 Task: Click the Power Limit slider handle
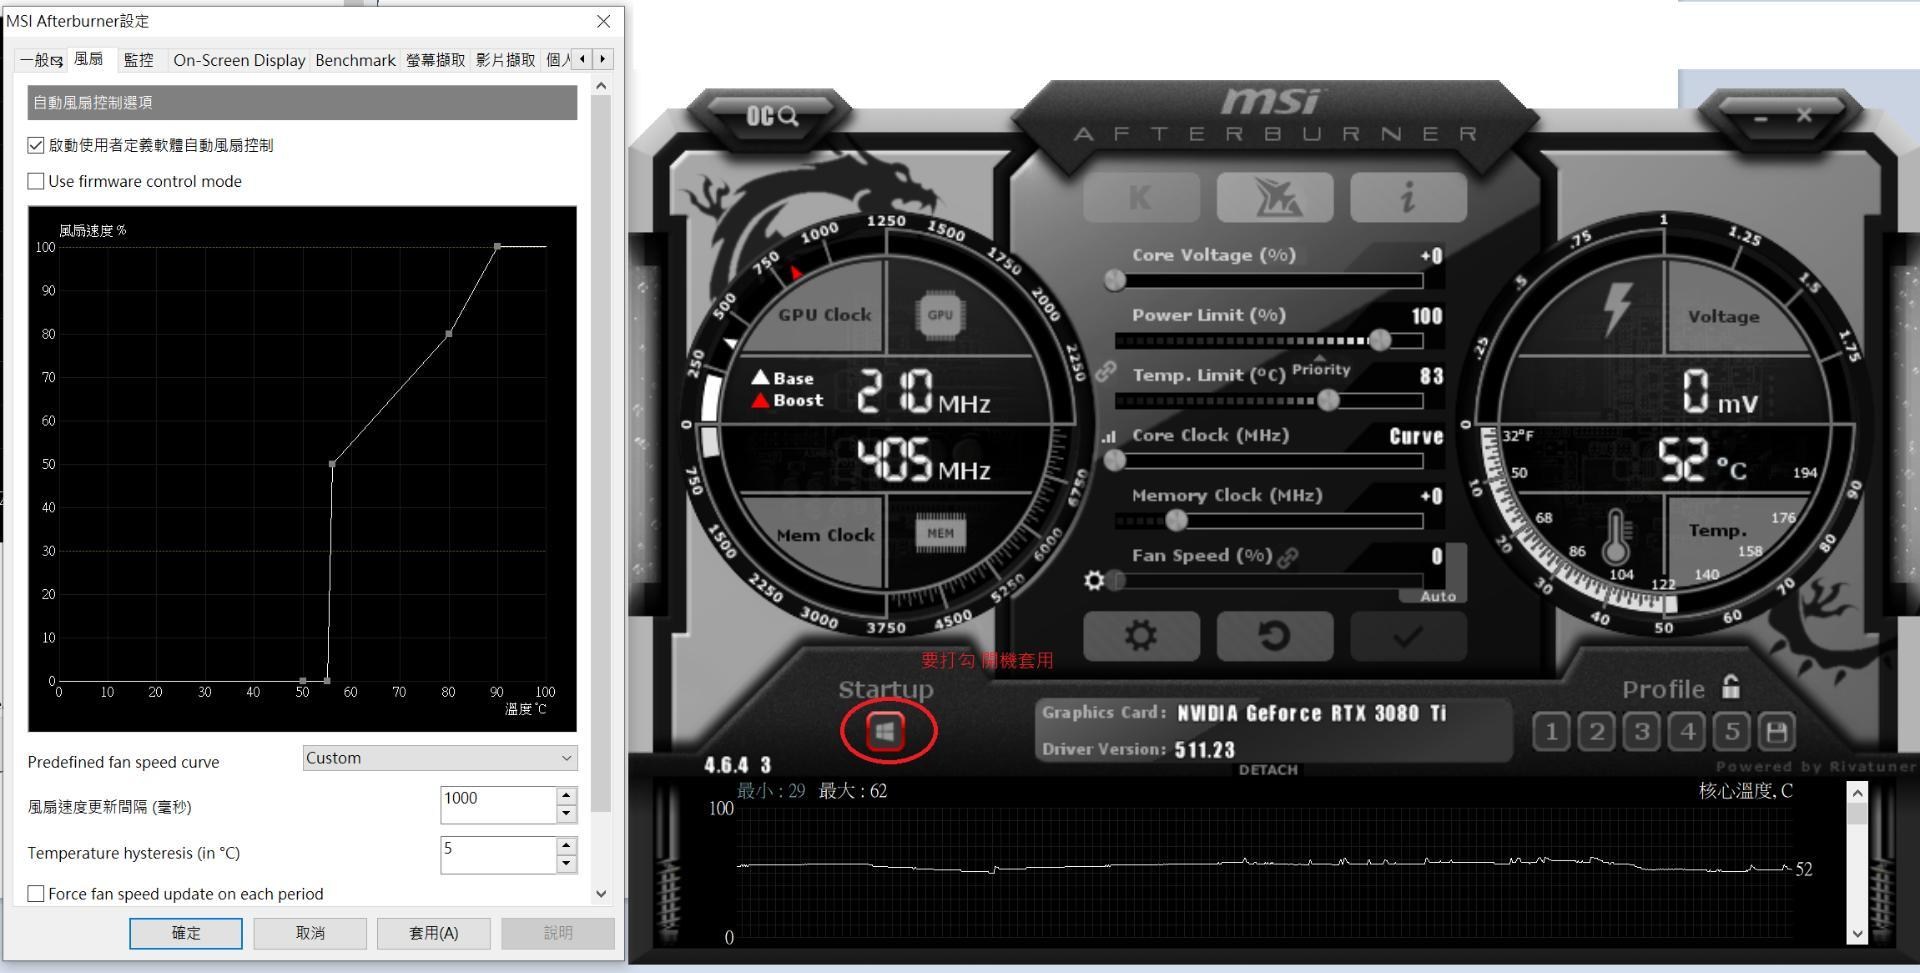coord(1380,340)
